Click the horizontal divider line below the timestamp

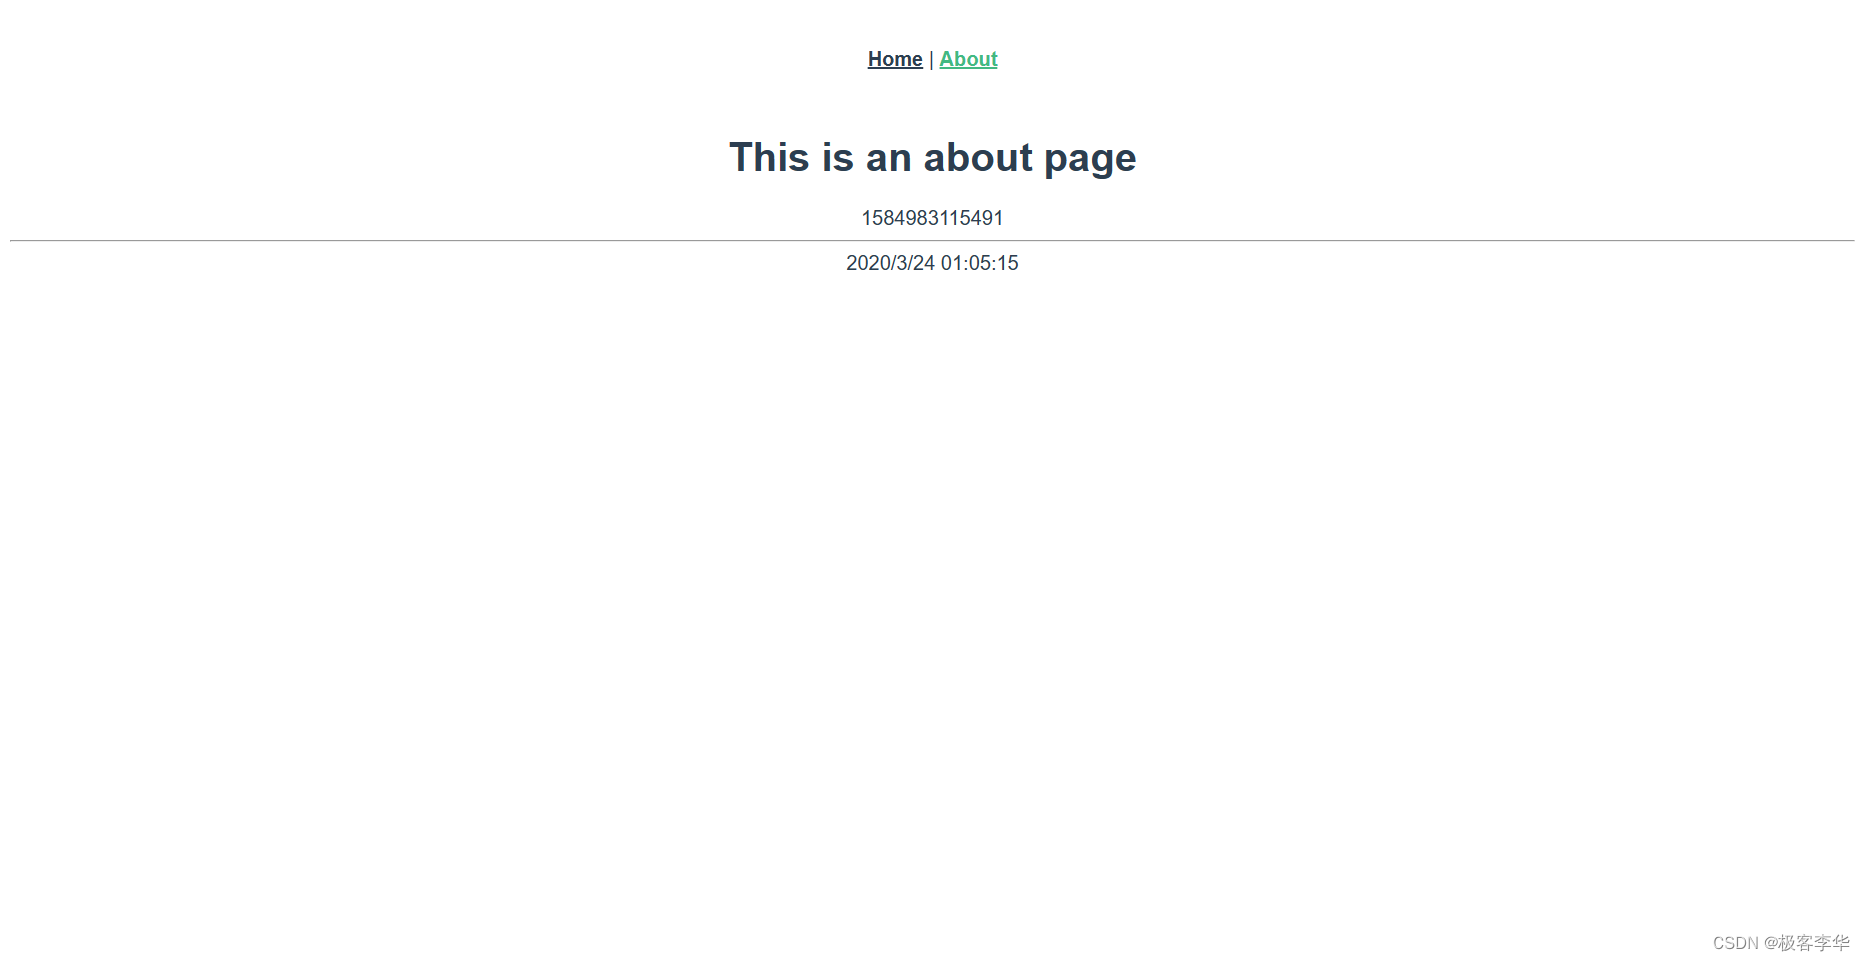click(932, 240)
